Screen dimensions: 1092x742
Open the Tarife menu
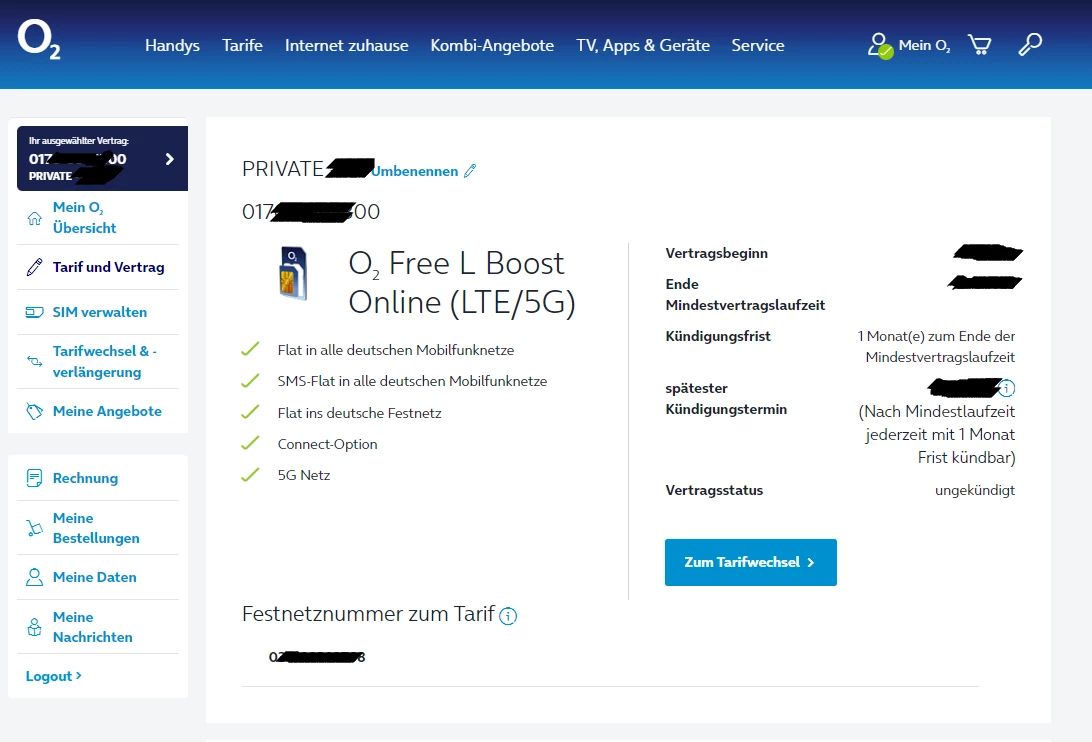click(x=242, y=45)
